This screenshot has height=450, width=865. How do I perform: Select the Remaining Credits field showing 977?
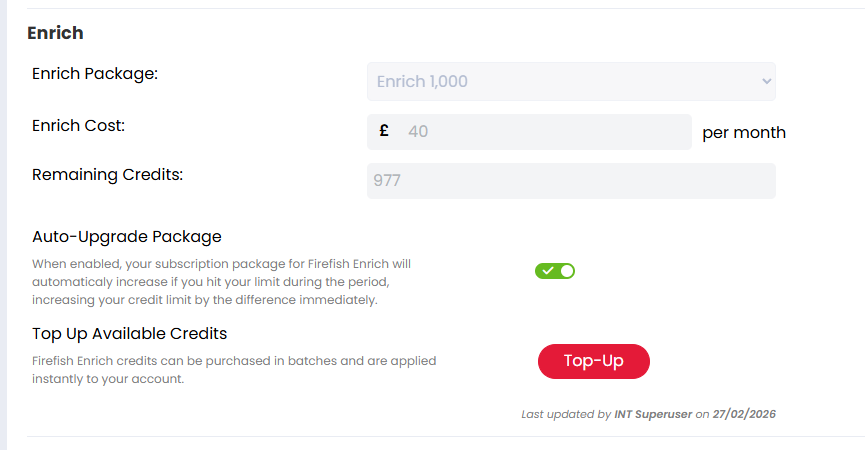tap(570, 181)
